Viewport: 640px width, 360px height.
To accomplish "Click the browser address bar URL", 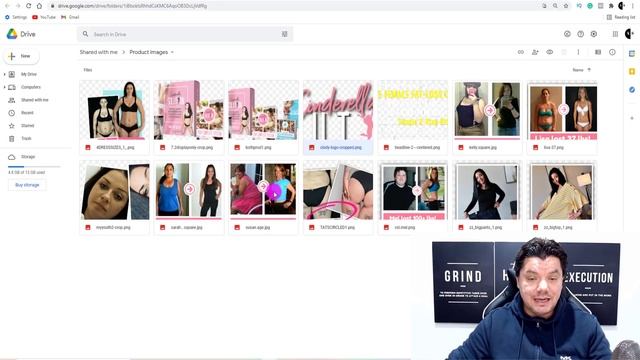I will (x=132, y=6).
